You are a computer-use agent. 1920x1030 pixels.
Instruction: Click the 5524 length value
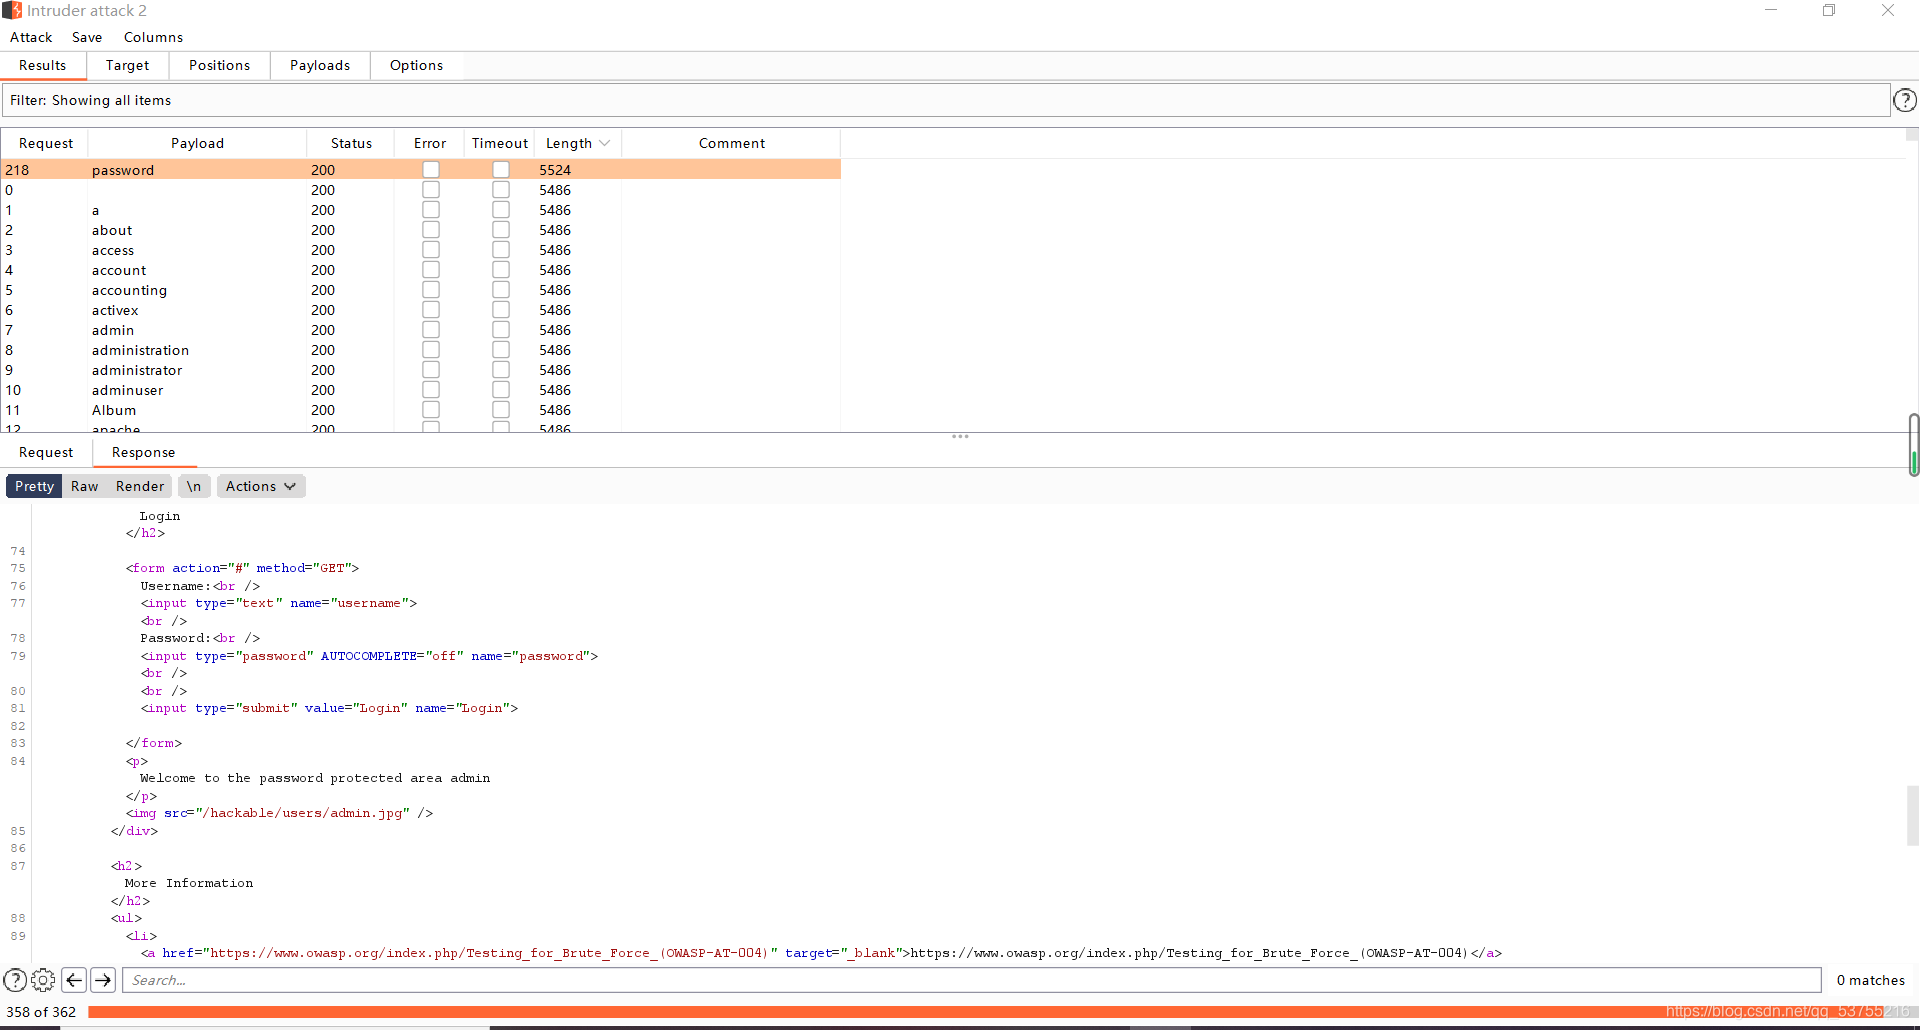(555, 170)
